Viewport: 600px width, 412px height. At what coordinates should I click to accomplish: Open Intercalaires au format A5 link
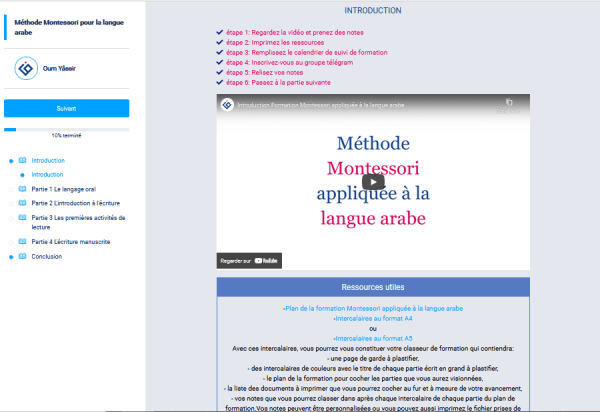374,338
